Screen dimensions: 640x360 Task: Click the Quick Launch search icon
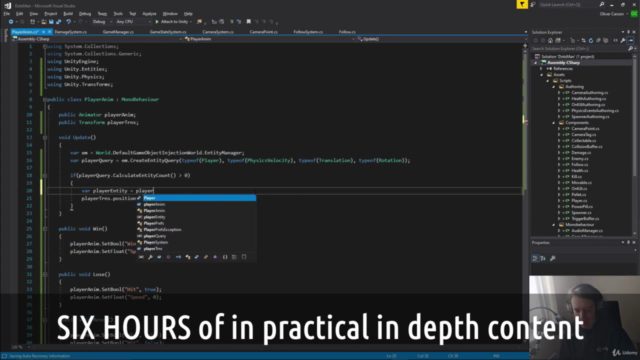tap(601, 4)
